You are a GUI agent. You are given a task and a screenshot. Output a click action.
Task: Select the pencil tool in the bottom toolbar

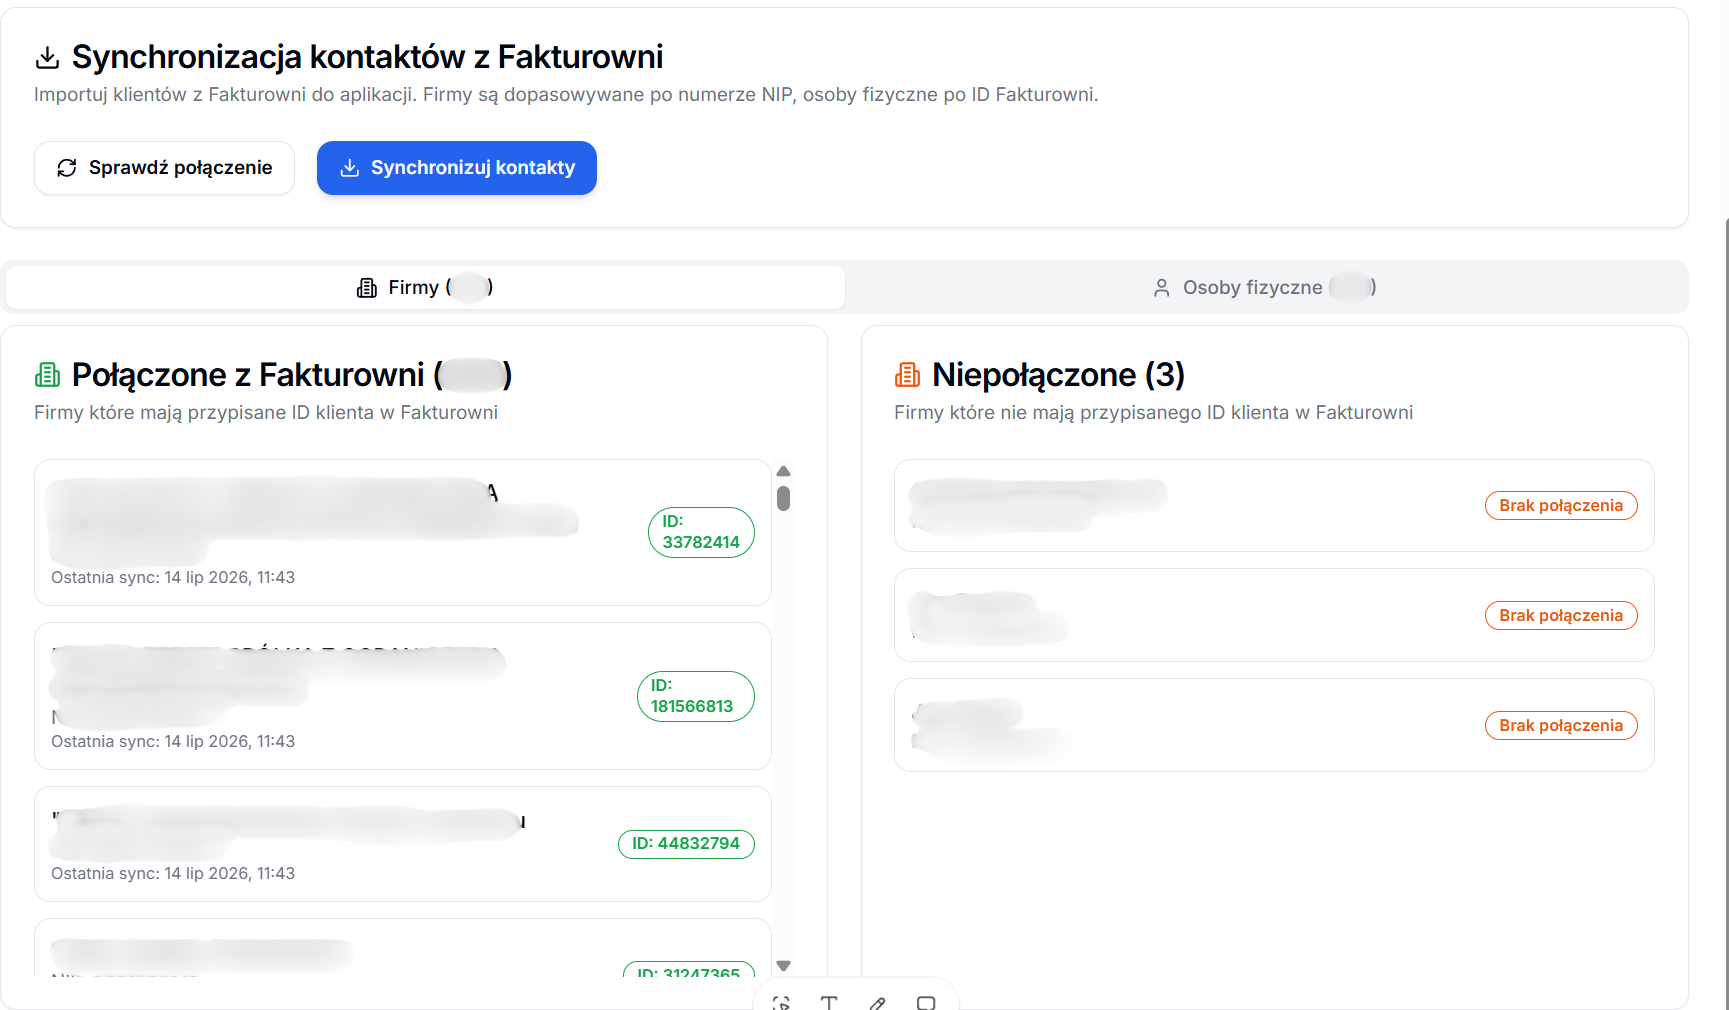[877, 1003]
